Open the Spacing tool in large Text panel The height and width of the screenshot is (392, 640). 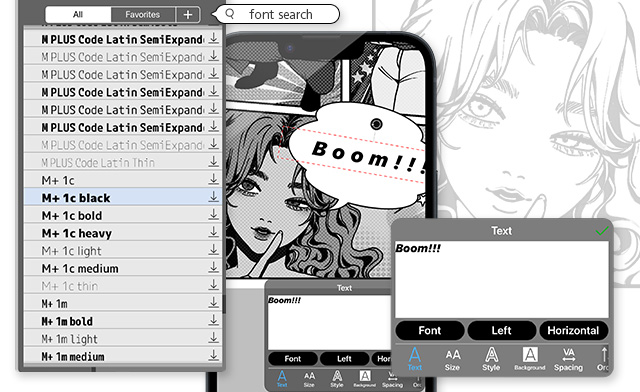(x=569, y=360)
